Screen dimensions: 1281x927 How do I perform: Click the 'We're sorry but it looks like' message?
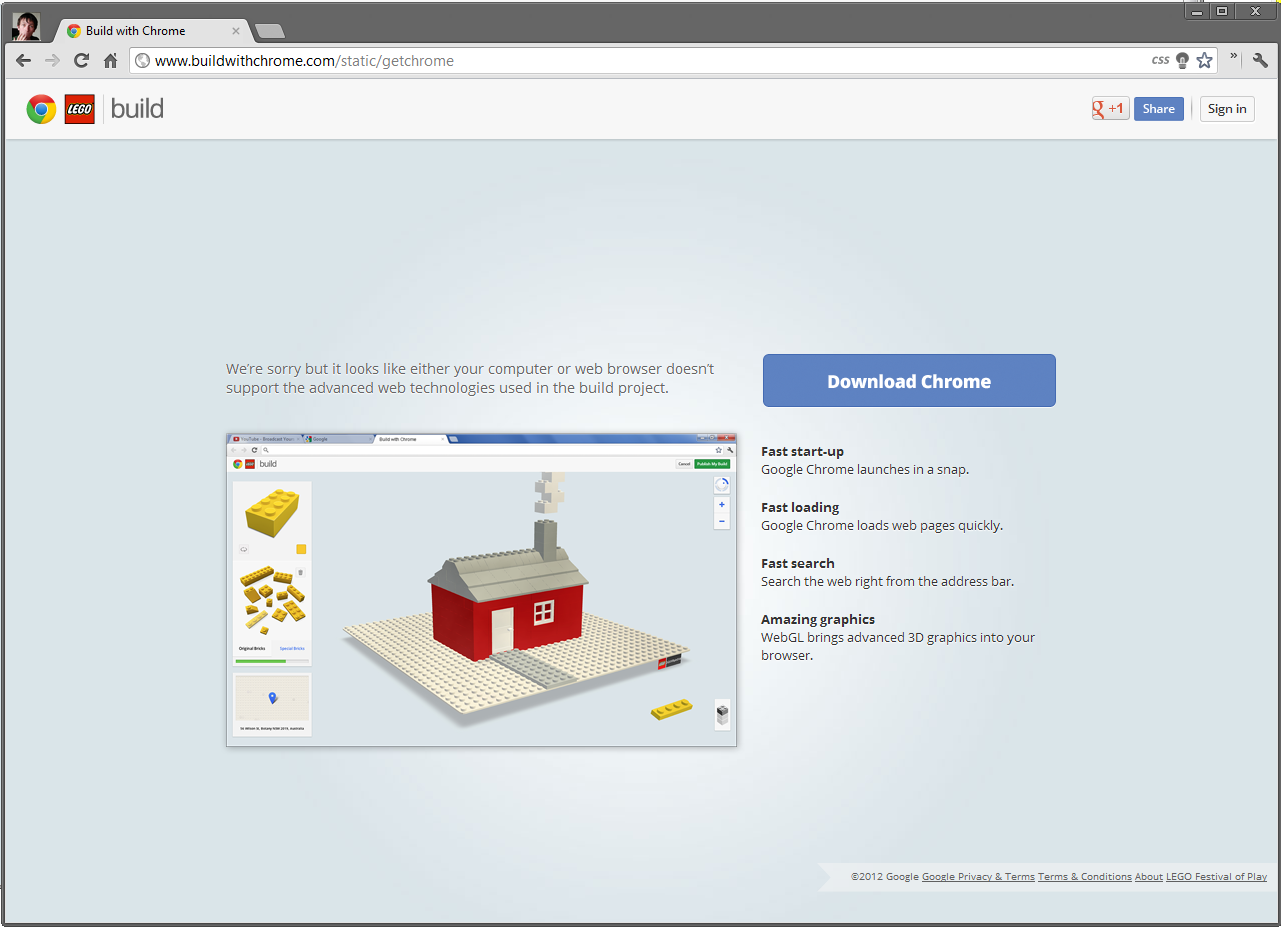coord(470,378)
